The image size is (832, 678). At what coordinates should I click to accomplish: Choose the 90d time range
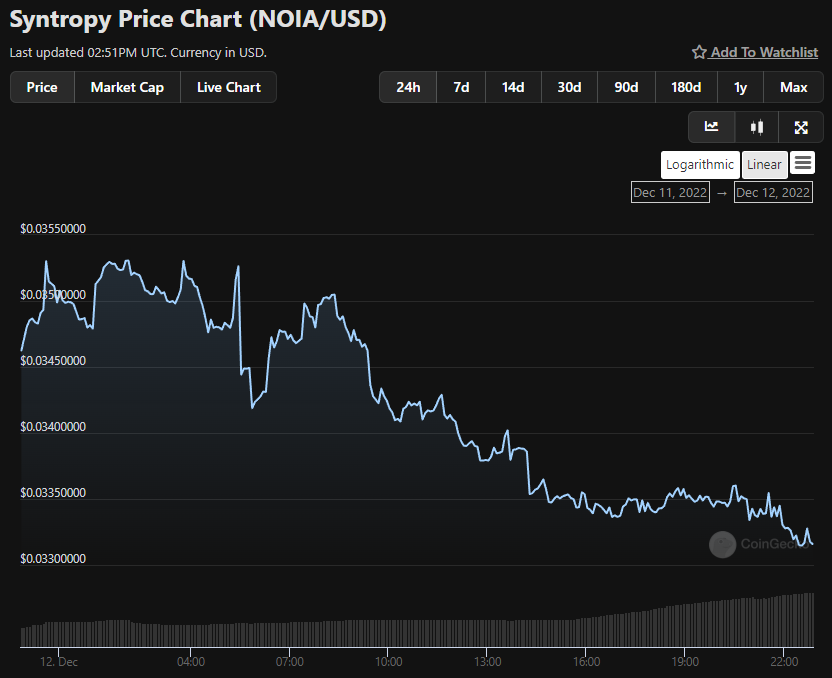coord(626,87)
